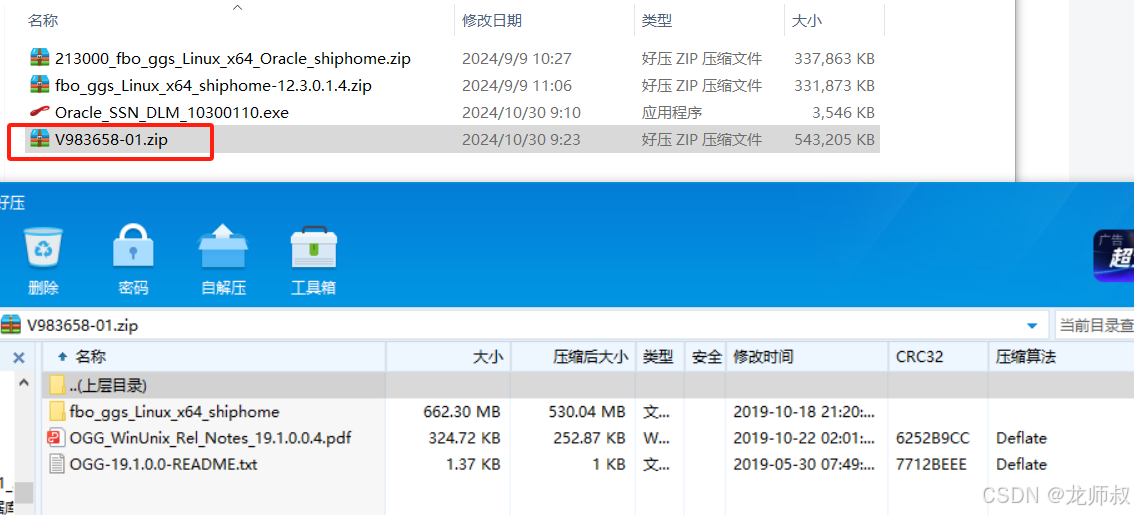Click the V983658-01.zip path field text
The width and height of the screenshot is (1134, 515).
[x=82, y=325]
